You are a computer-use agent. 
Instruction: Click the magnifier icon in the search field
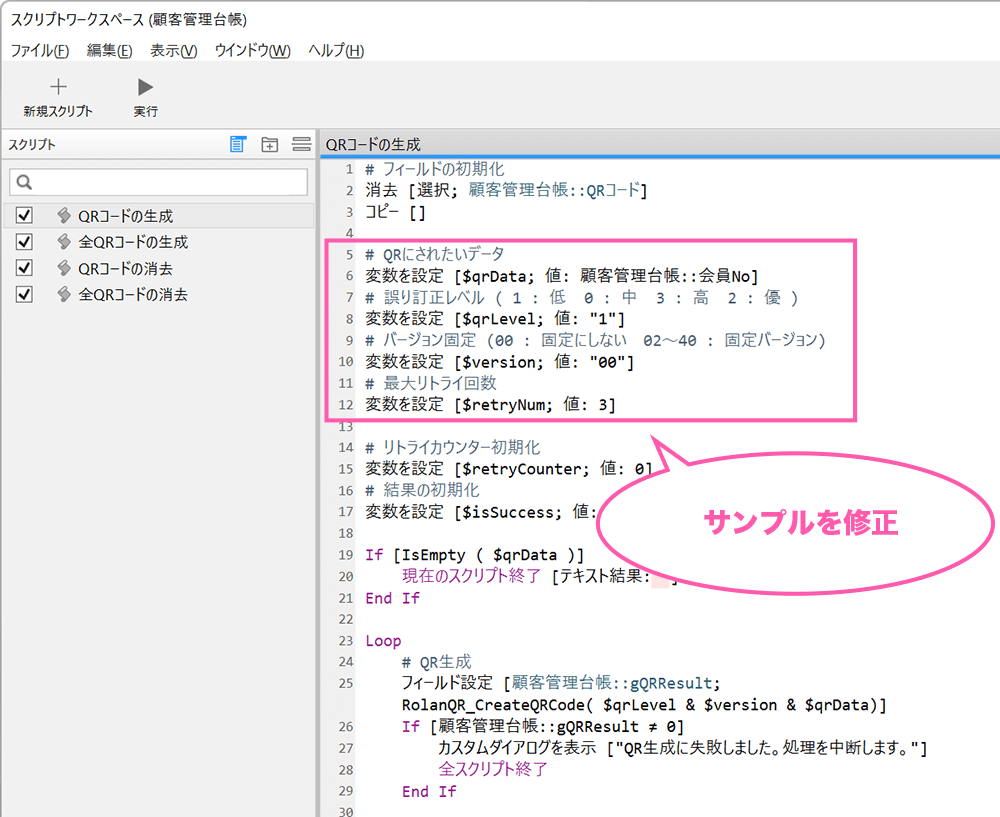(x=23, y=183)
